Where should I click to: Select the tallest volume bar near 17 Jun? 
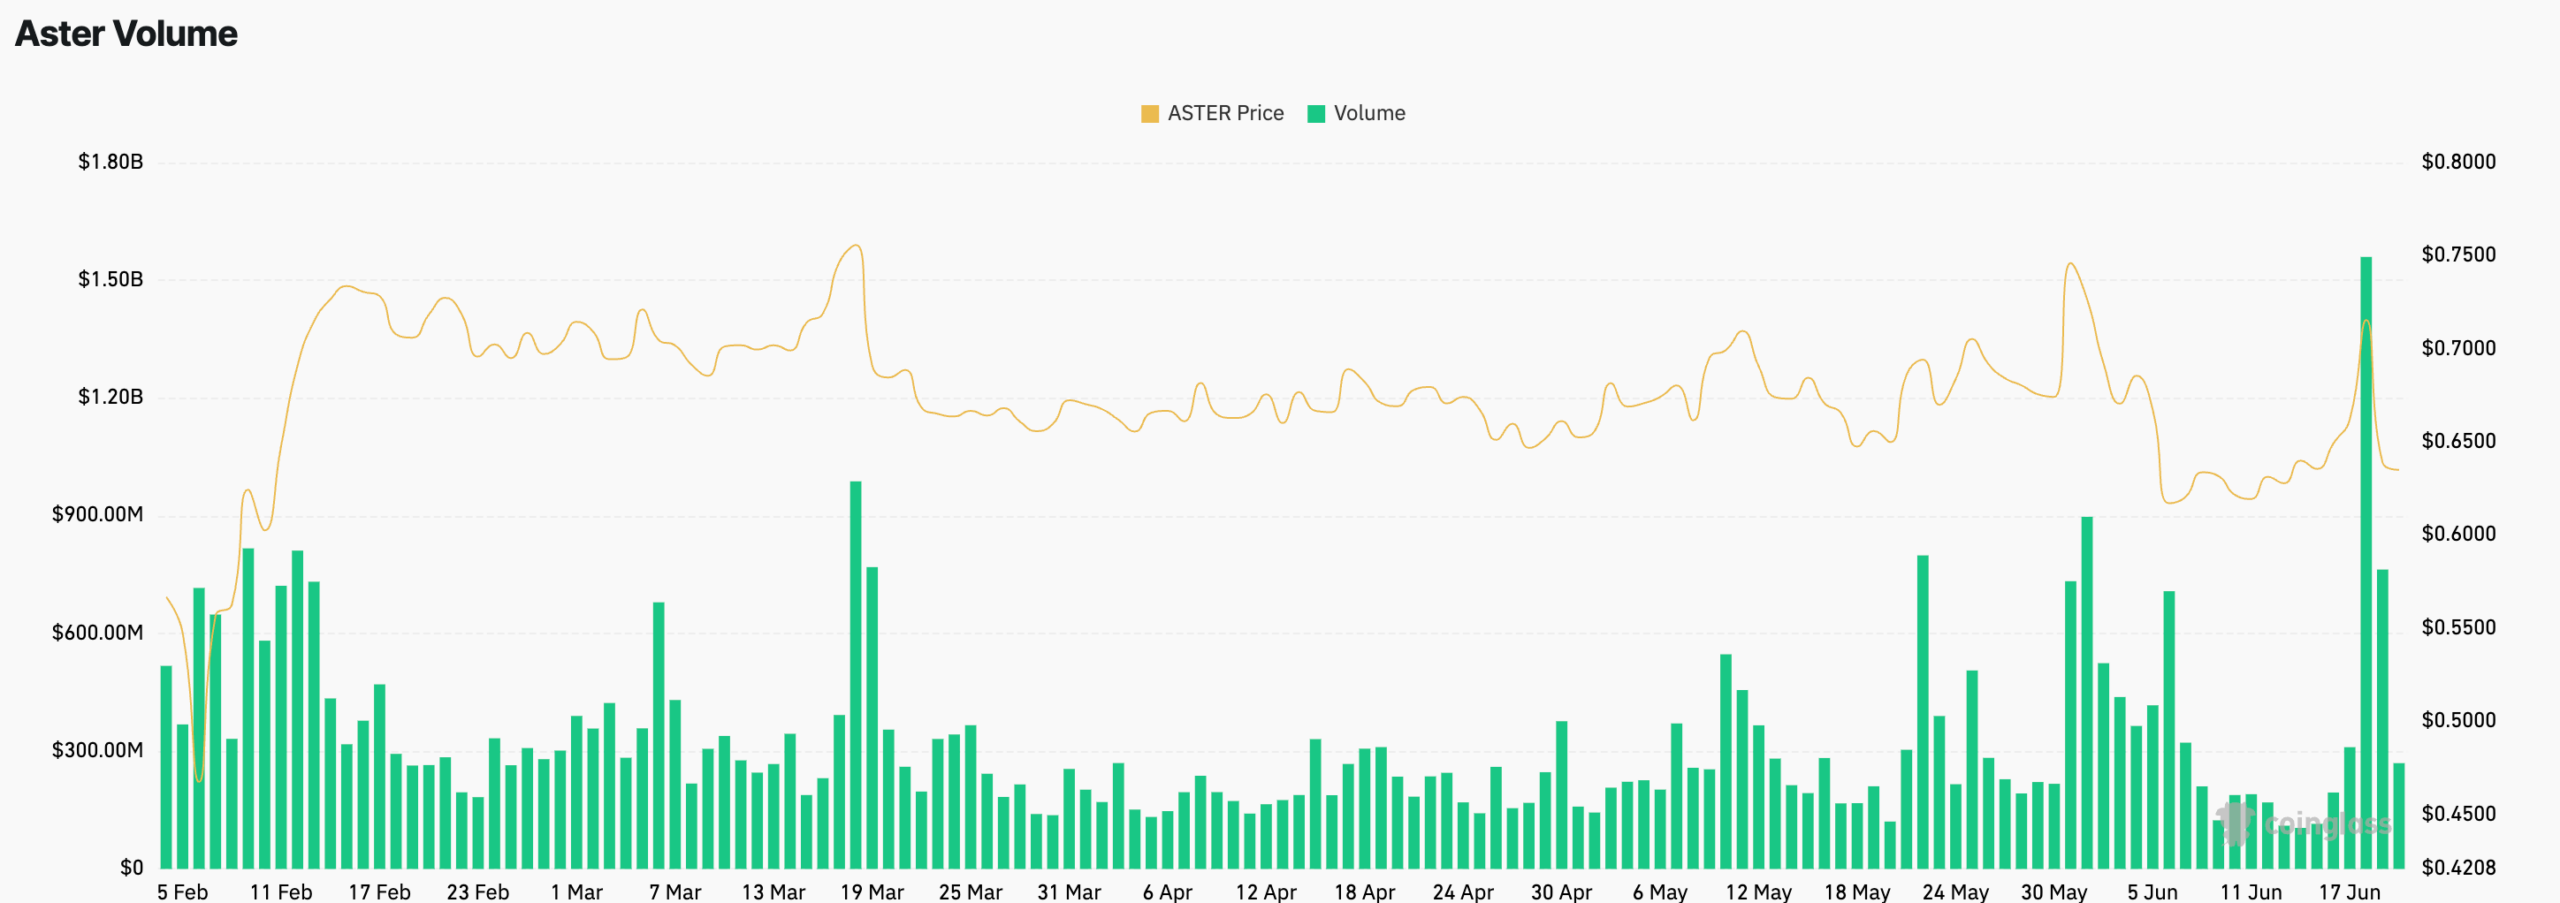click(x=2366, y=562)
